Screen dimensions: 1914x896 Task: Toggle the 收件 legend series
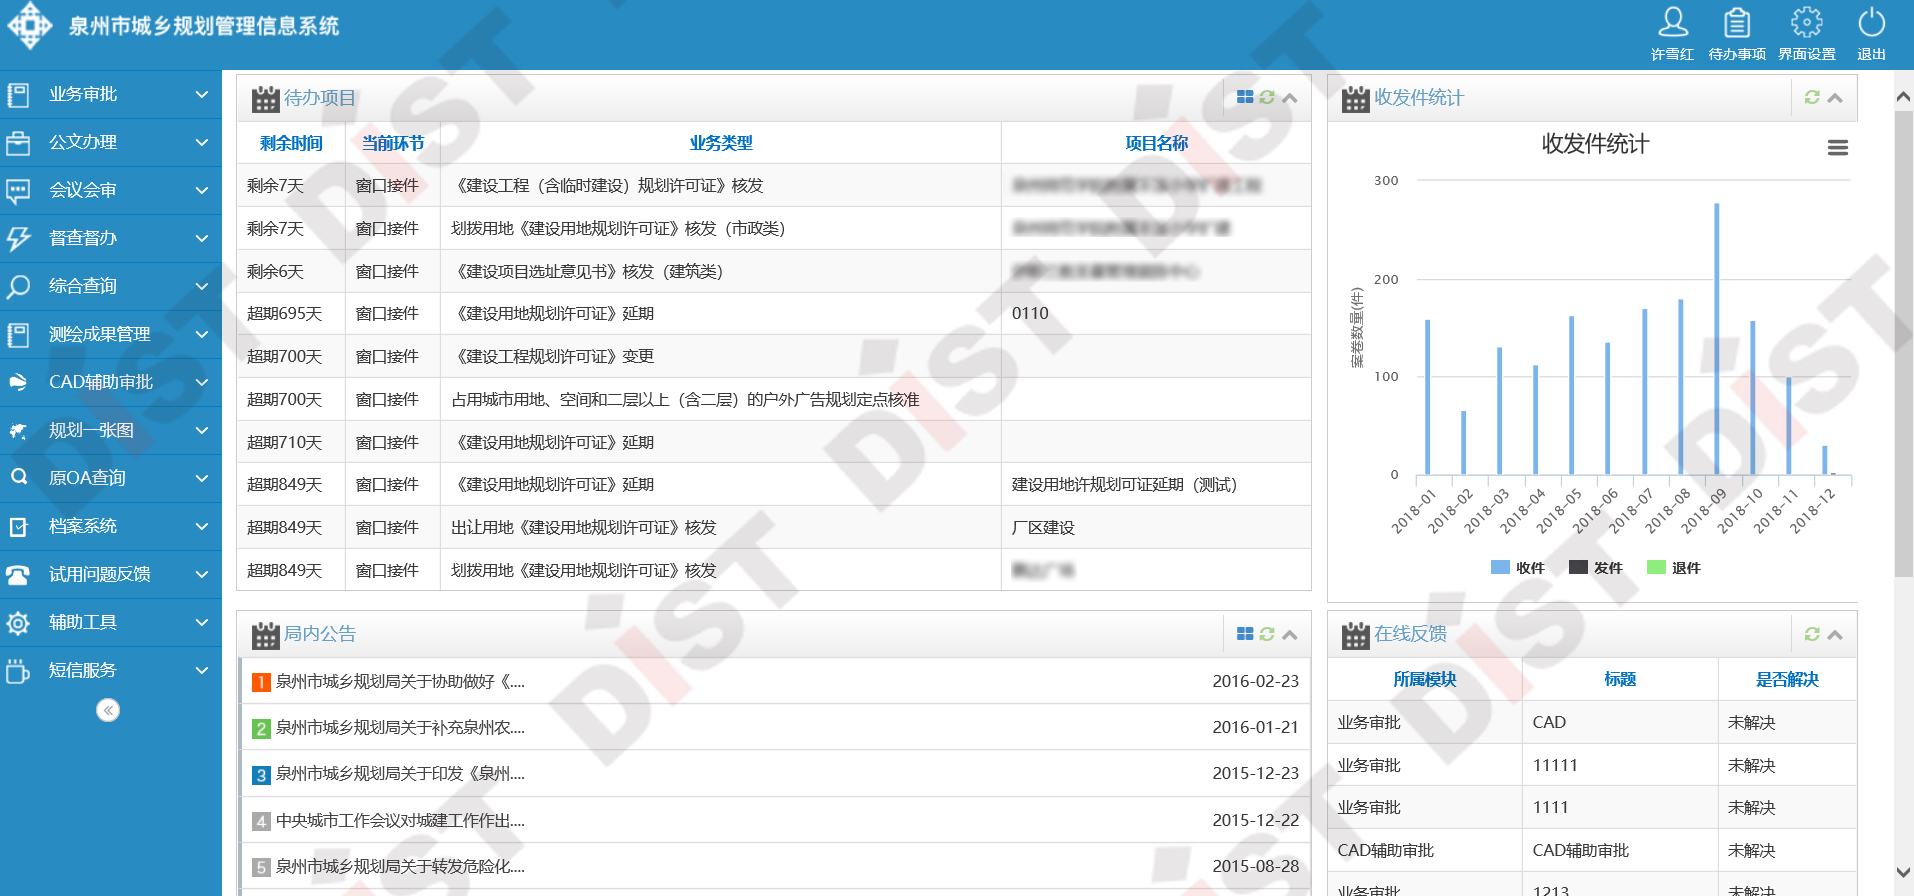pyautogui.click(x=1517, y=568)
